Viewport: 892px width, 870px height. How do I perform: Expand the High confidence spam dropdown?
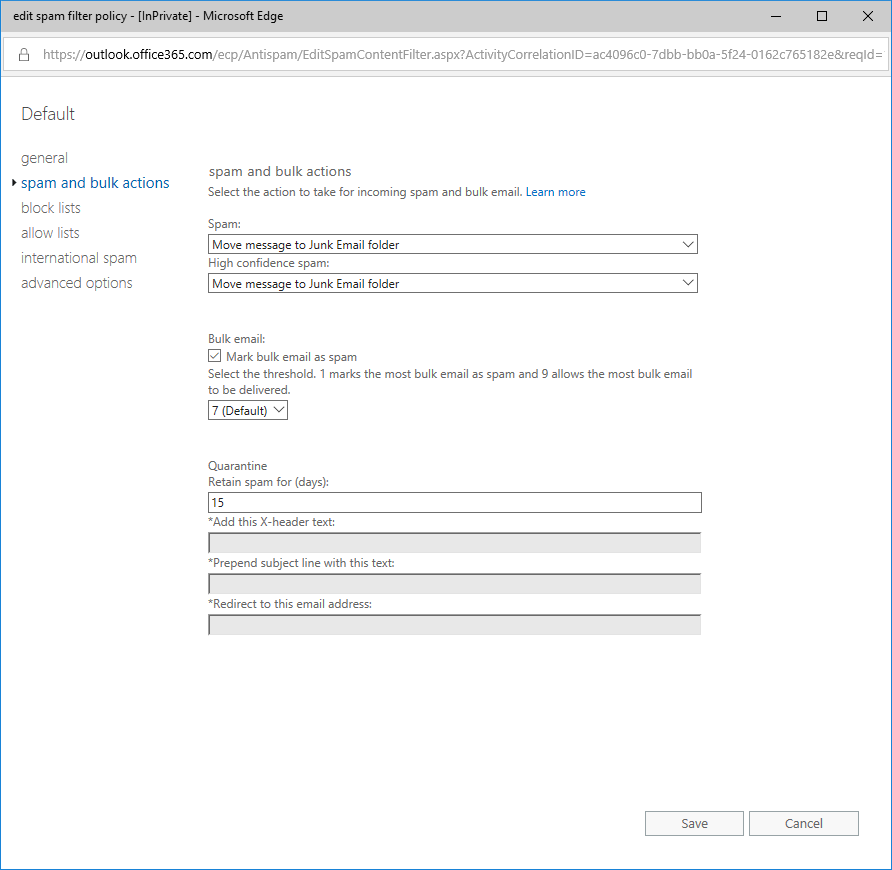(x=453, y=283)
